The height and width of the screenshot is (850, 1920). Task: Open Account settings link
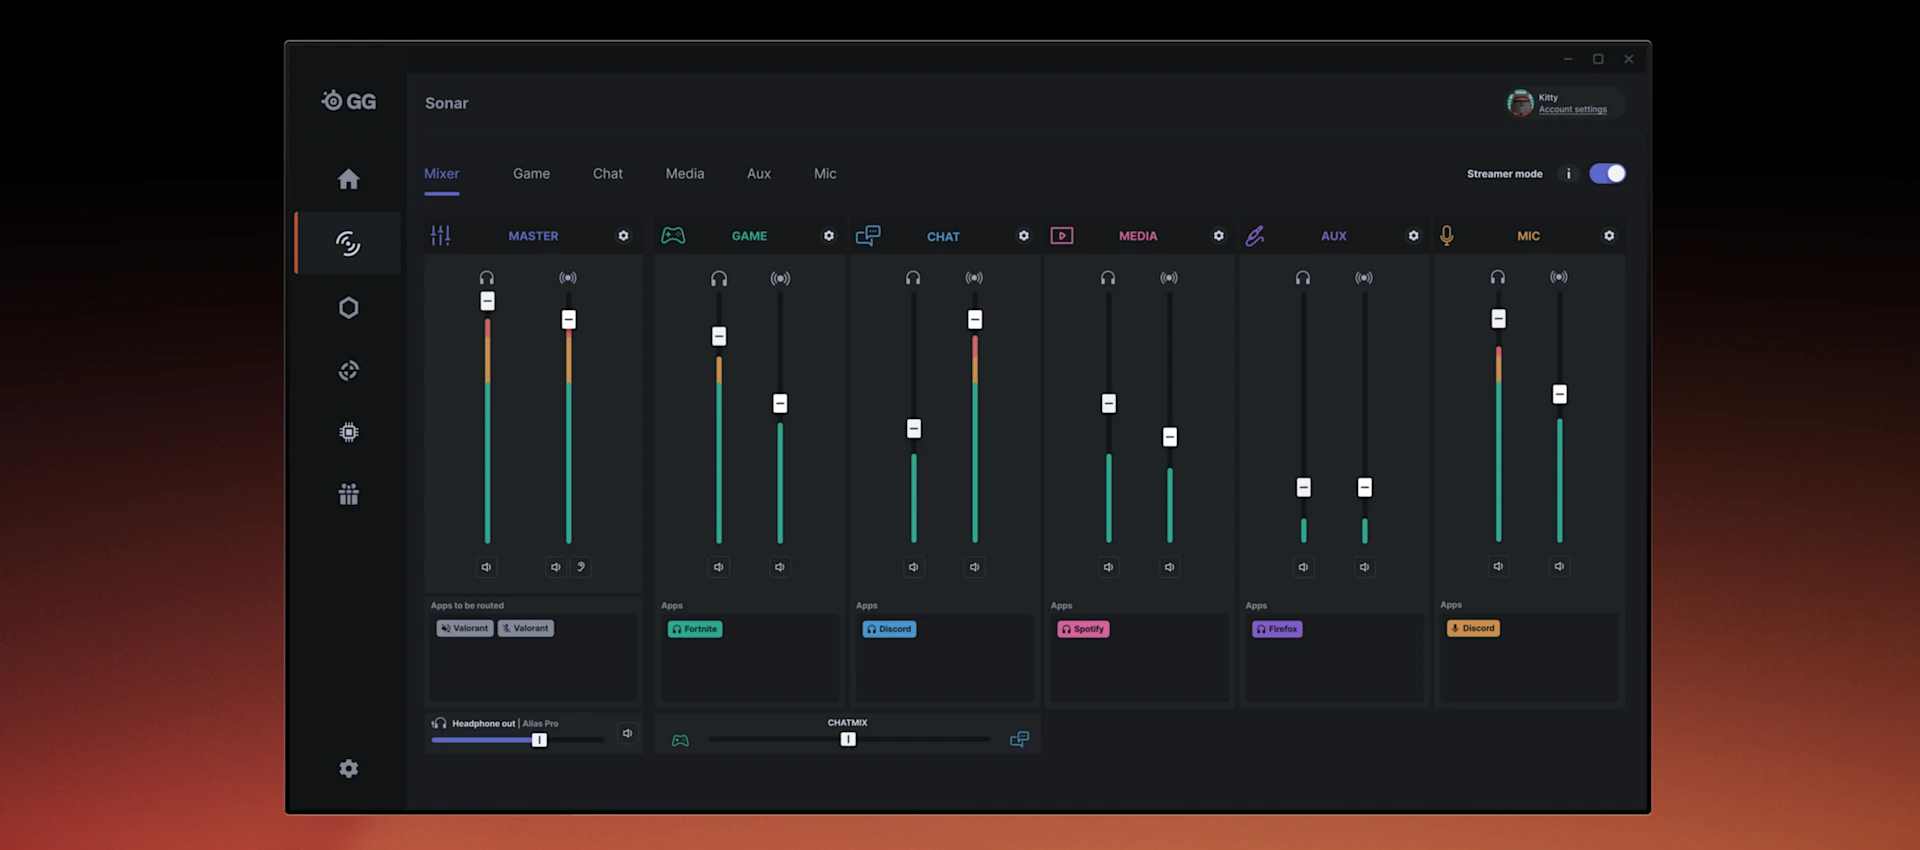point(1572,110)
